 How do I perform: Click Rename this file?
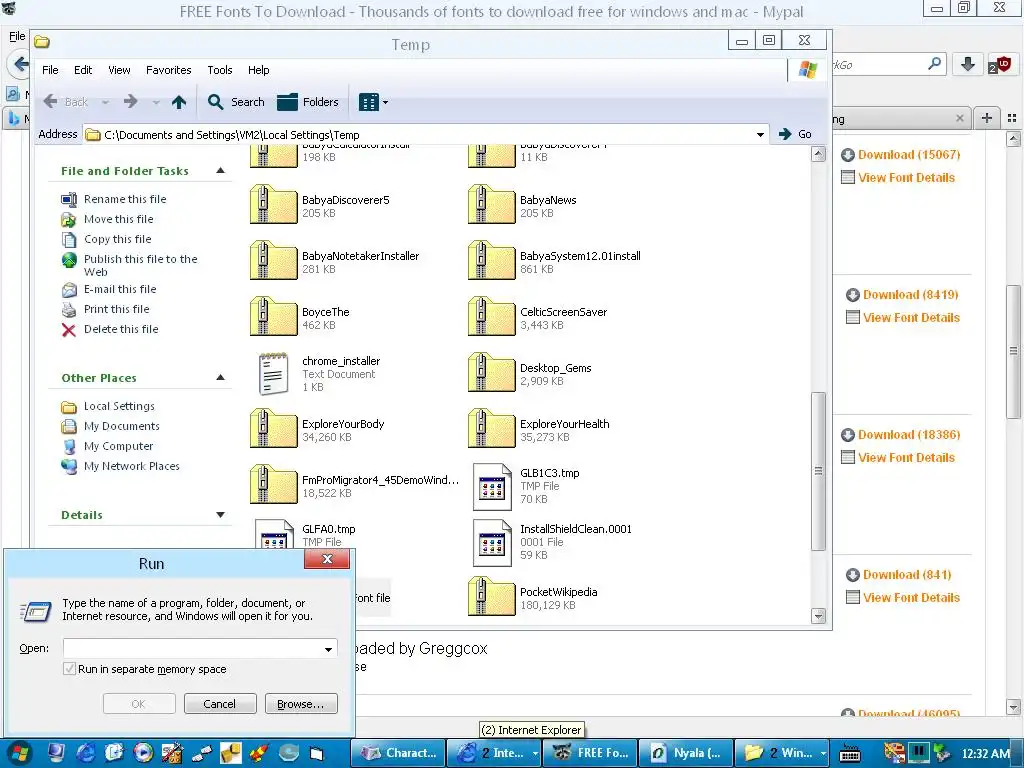(x=125, y=199)
